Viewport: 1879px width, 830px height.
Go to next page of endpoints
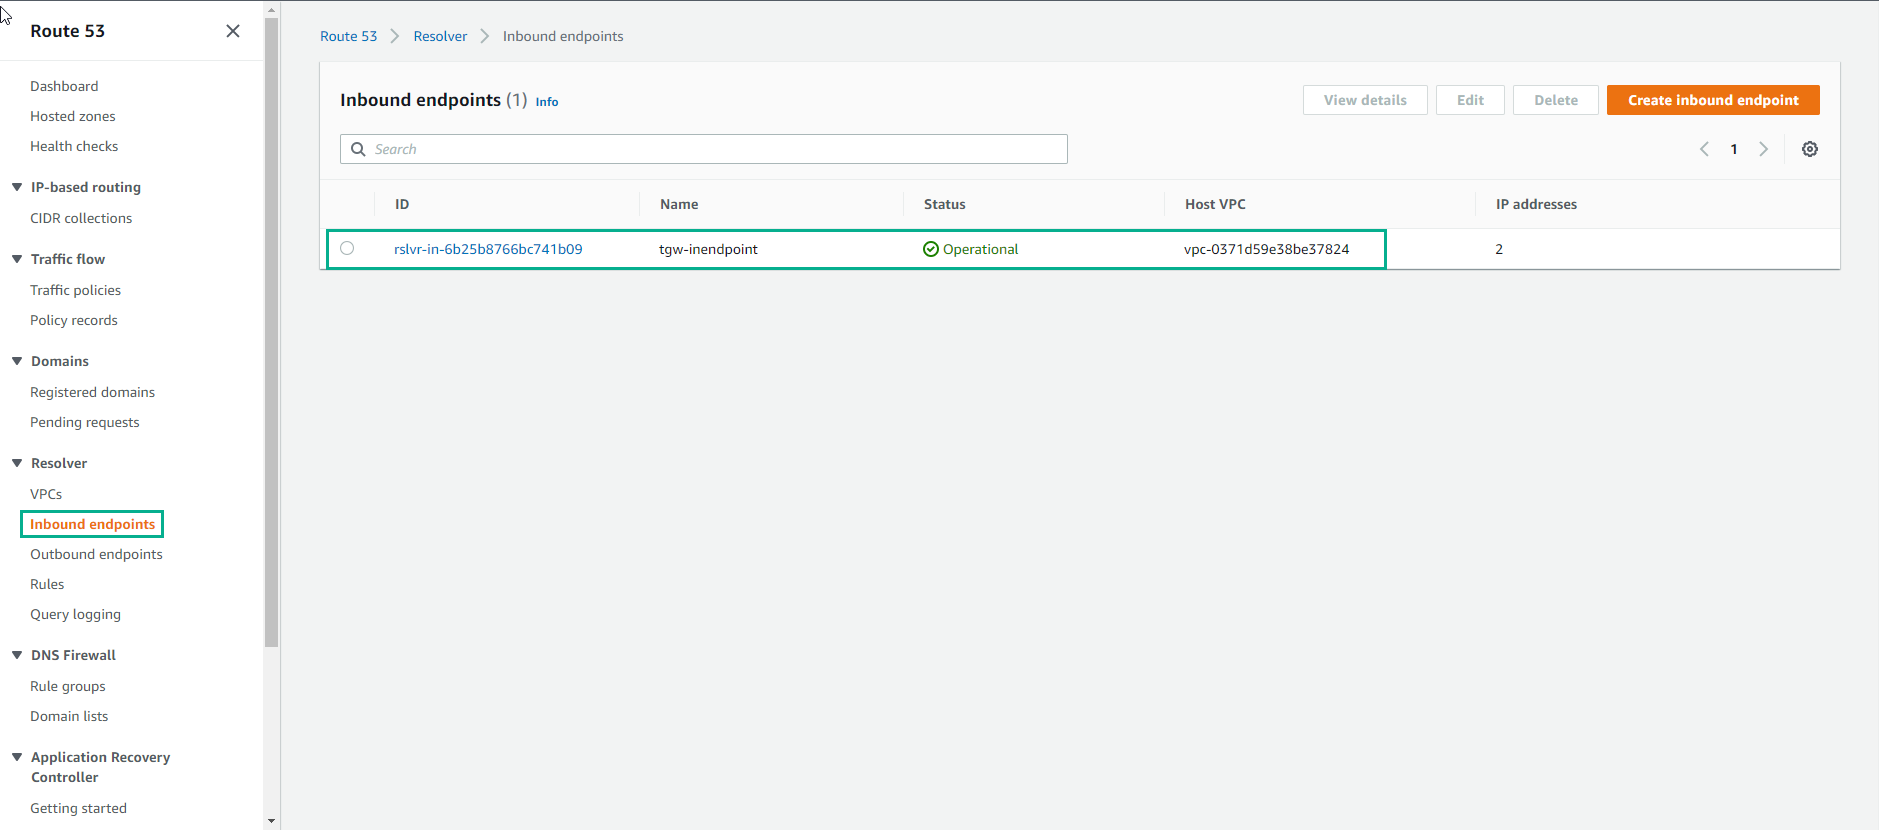1764,149
